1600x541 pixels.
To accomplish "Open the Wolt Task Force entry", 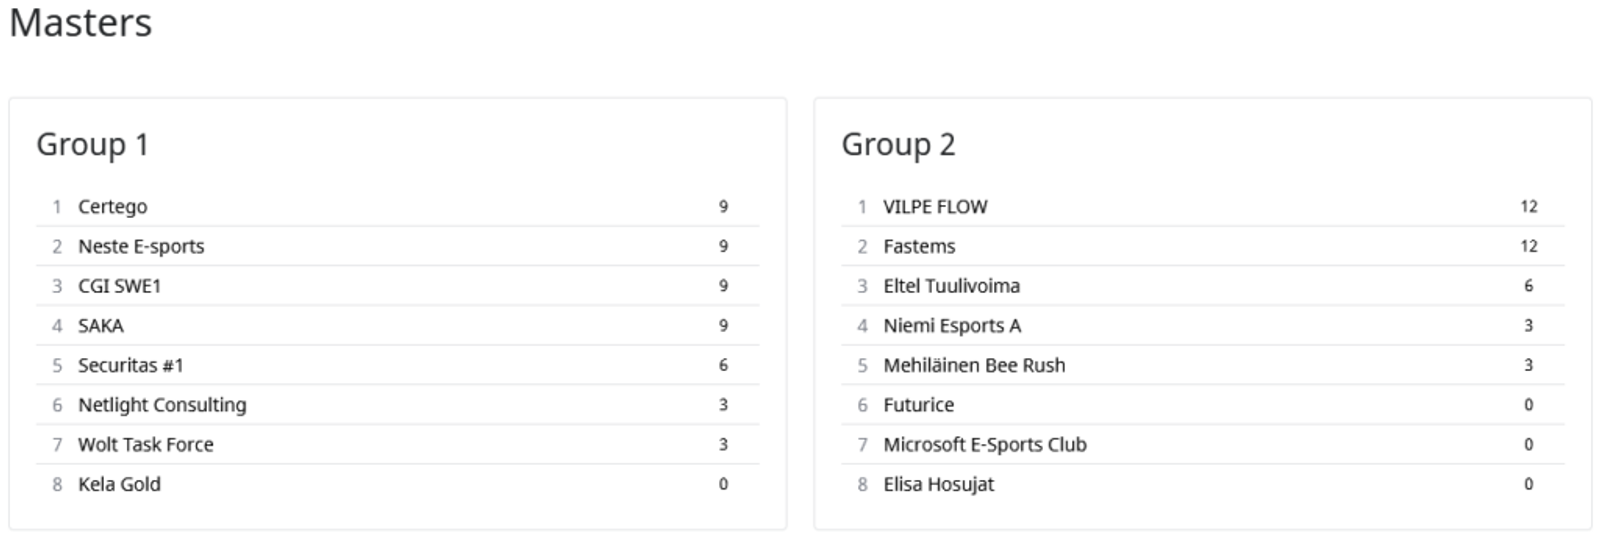I will [x=146, y=445].
